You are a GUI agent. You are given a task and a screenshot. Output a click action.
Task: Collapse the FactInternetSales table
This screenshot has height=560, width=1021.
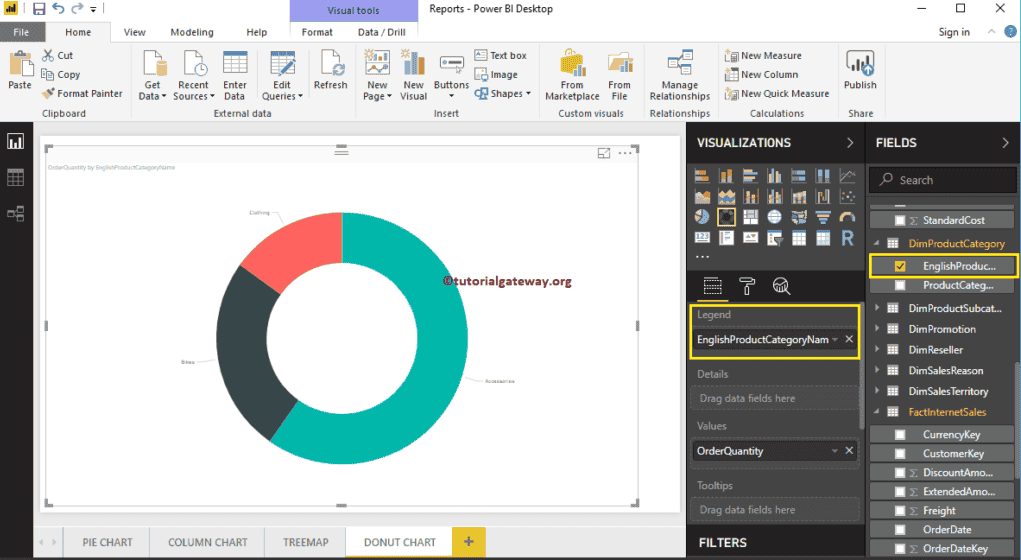pyautogui.click(x=877, y=412)
